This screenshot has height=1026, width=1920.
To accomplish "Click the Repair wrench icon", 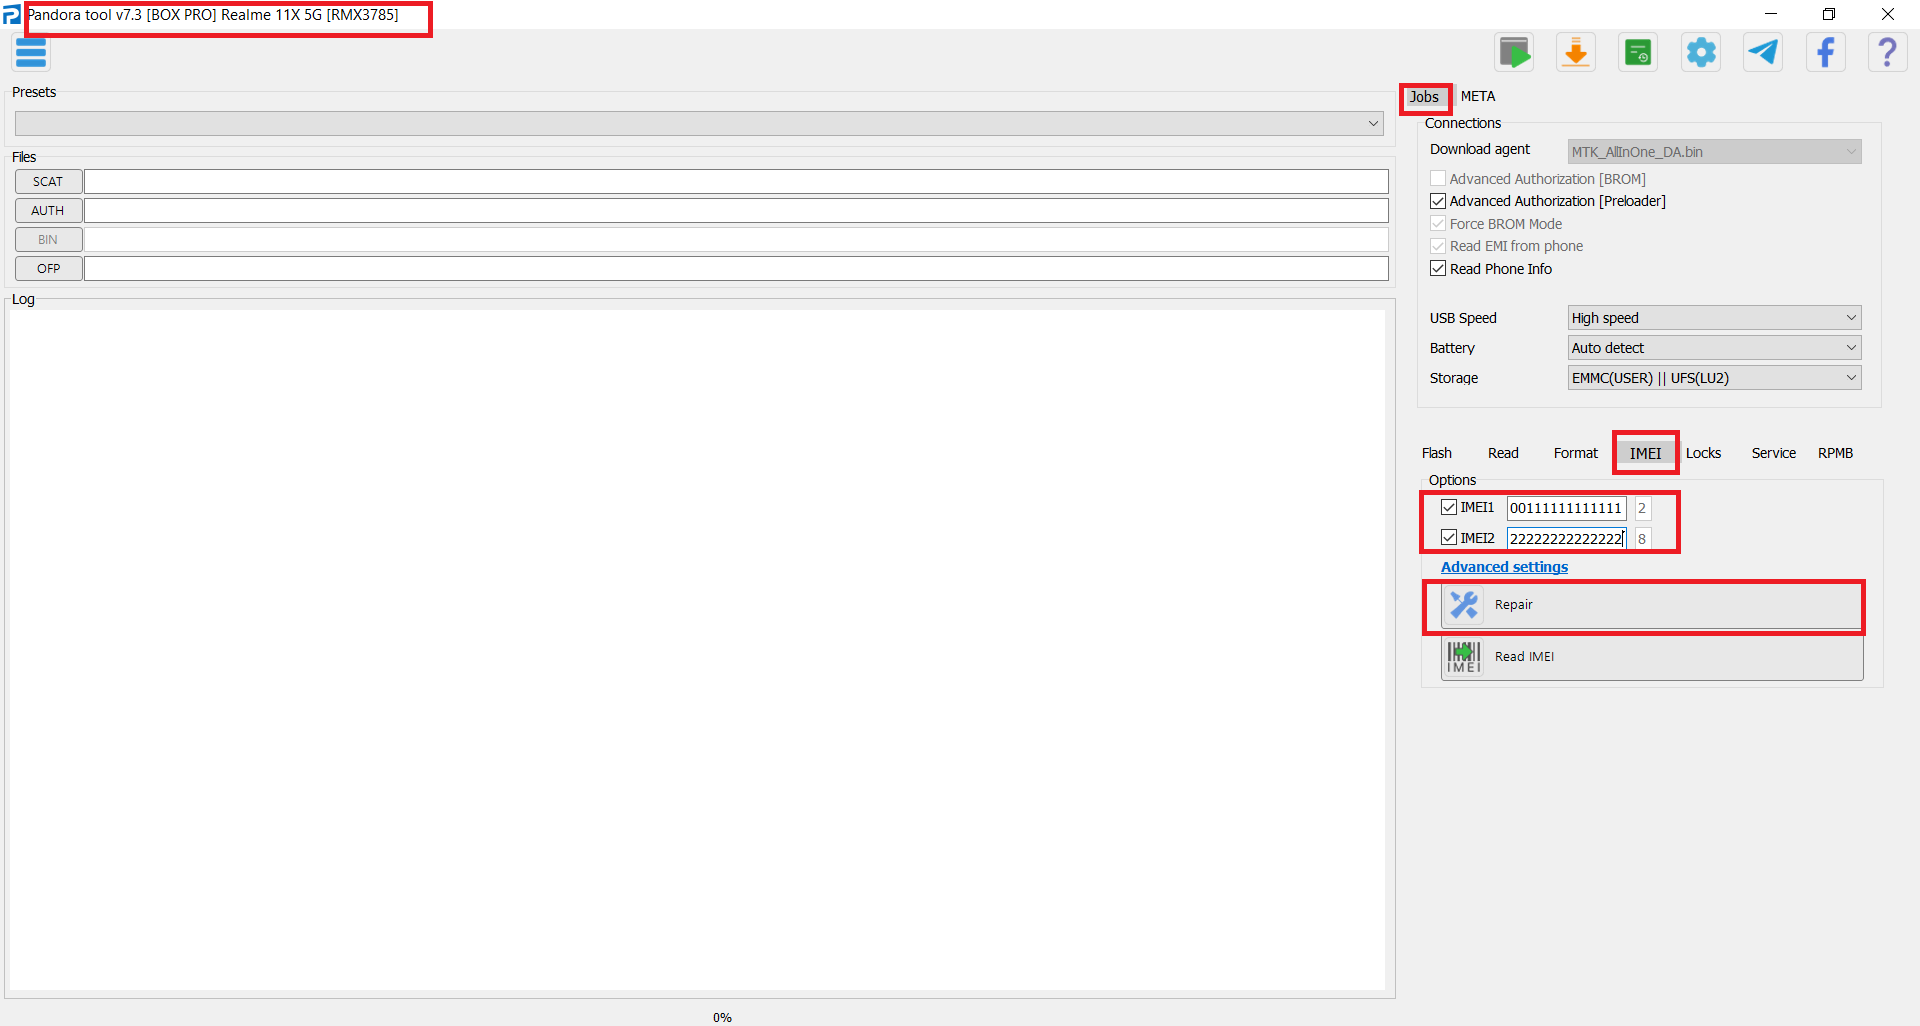I will point(1464,605).
